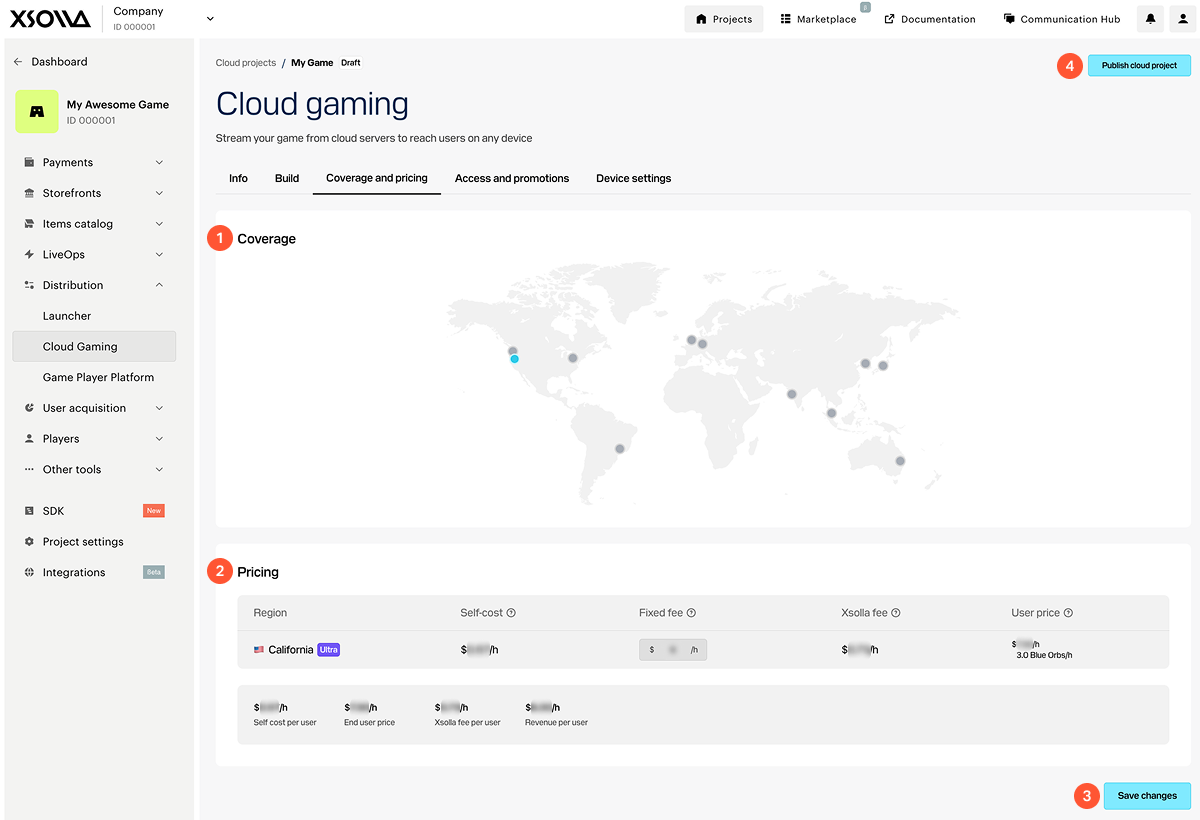Click the Communication Hub chat icon

click(x=1010, y=19)
